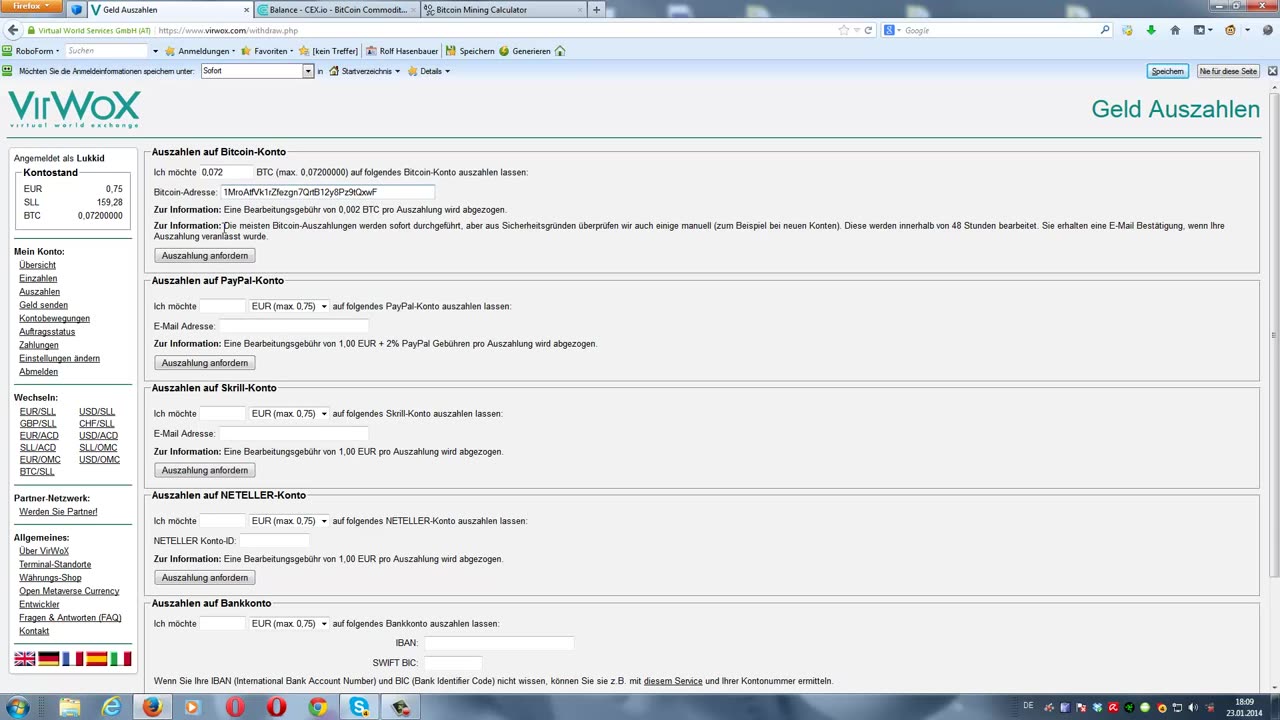1280x720 pixels.
Task: Open the Bankkonto currency dropdown
Action: point(289,624)
